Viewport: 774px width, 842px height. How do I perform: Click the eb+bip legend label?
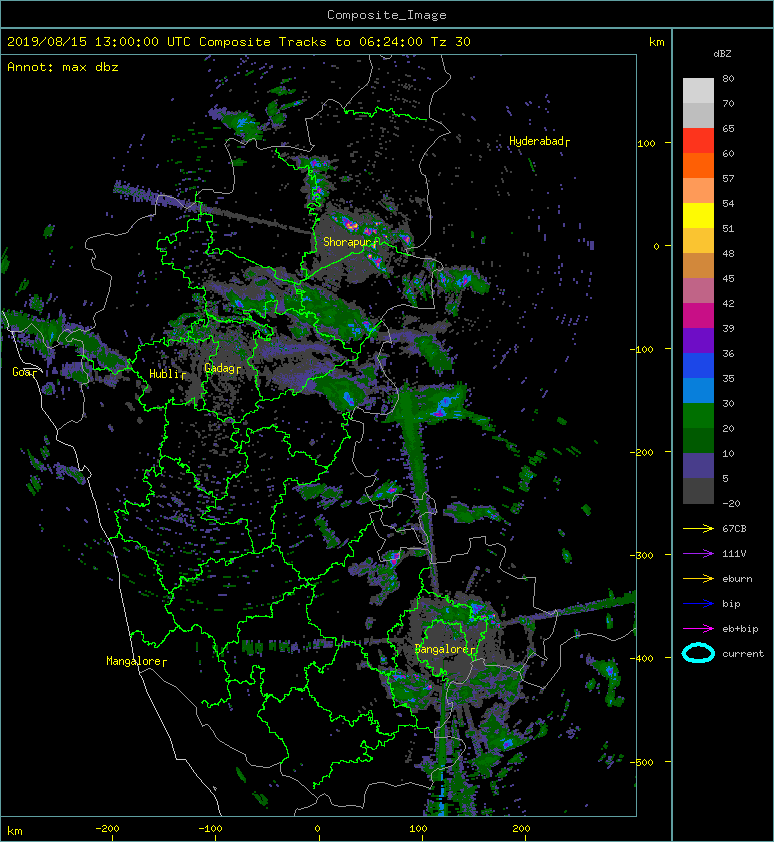tap(740, 629)
